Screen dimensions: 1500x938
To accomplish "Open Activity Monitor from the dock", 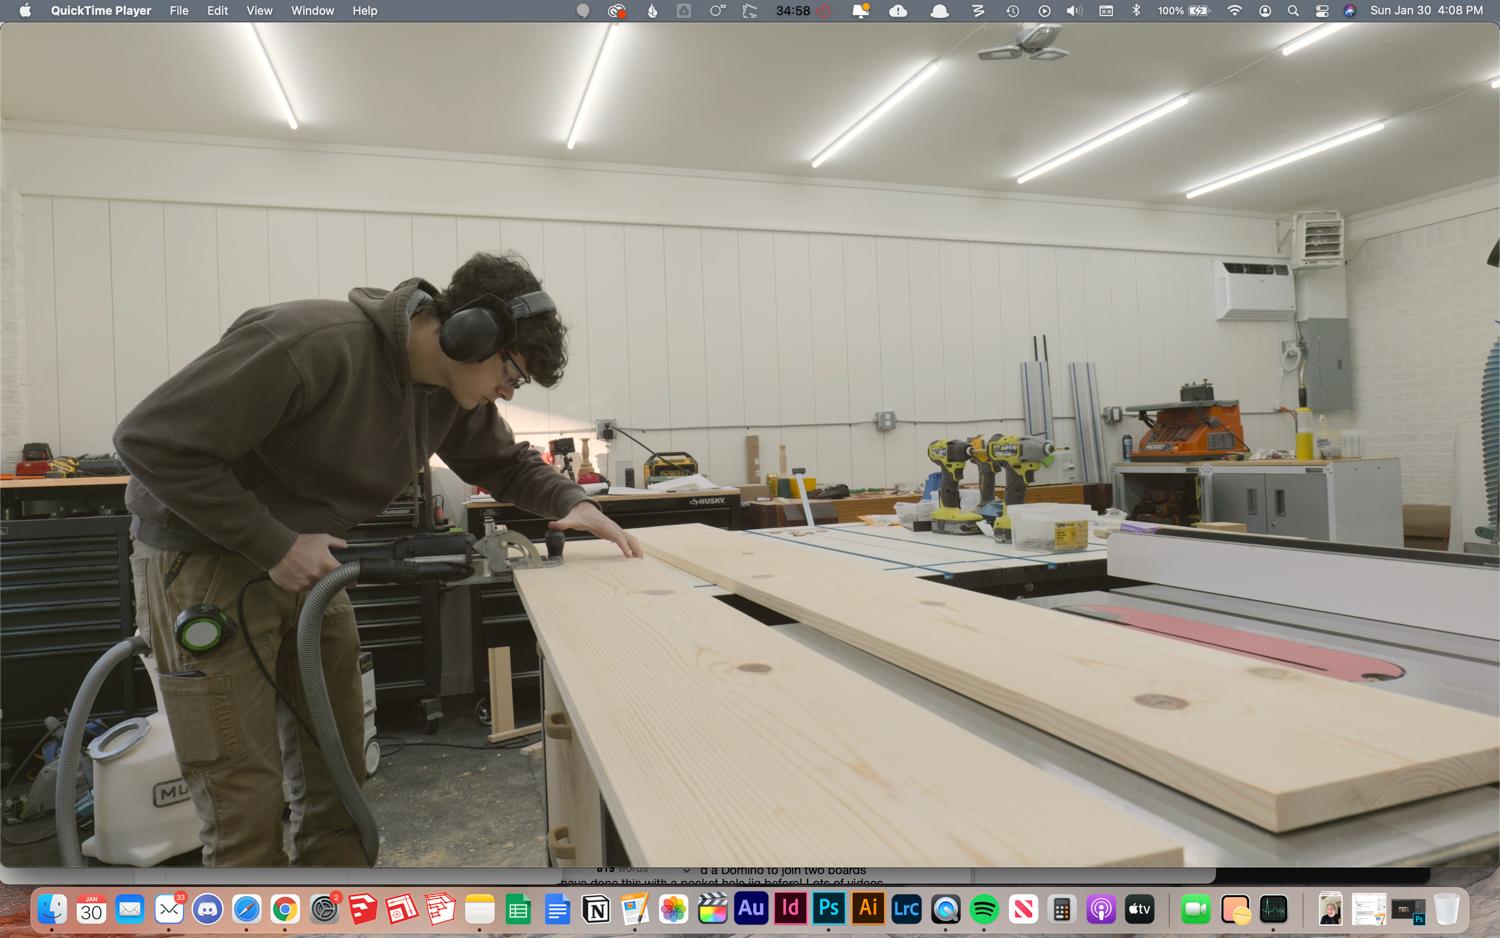I will tap(1274, 909).
